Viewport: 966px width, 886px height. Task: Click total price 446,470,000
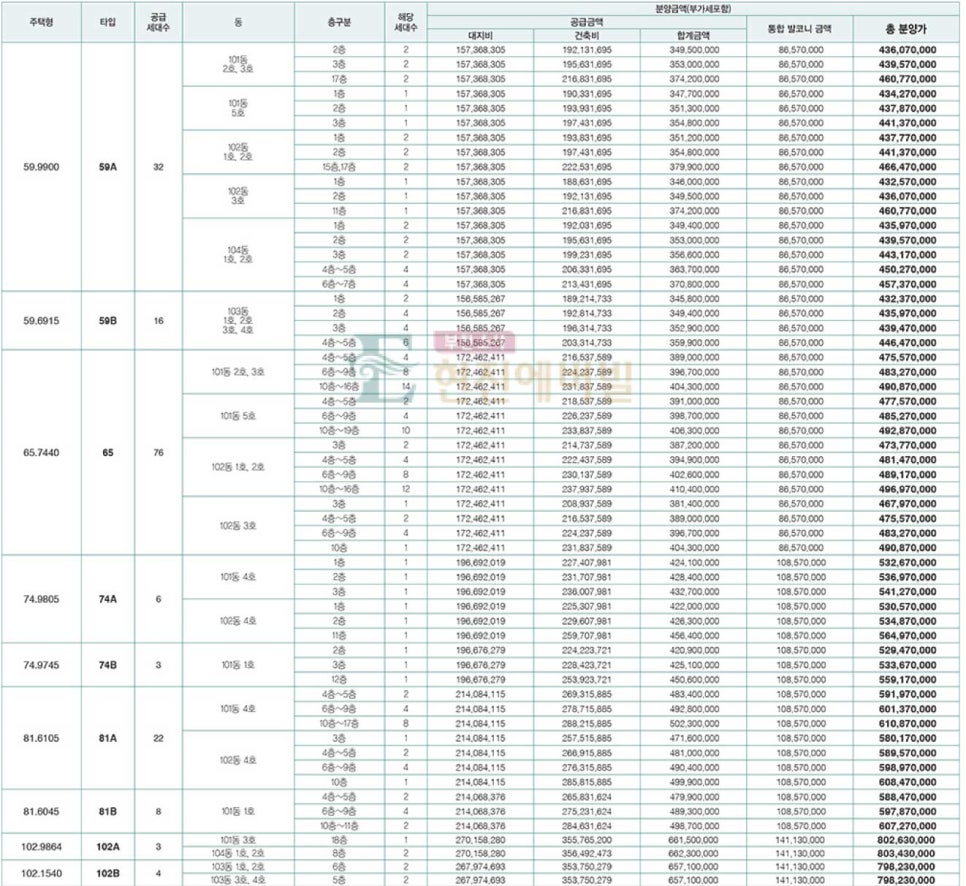tap(907, 343)
